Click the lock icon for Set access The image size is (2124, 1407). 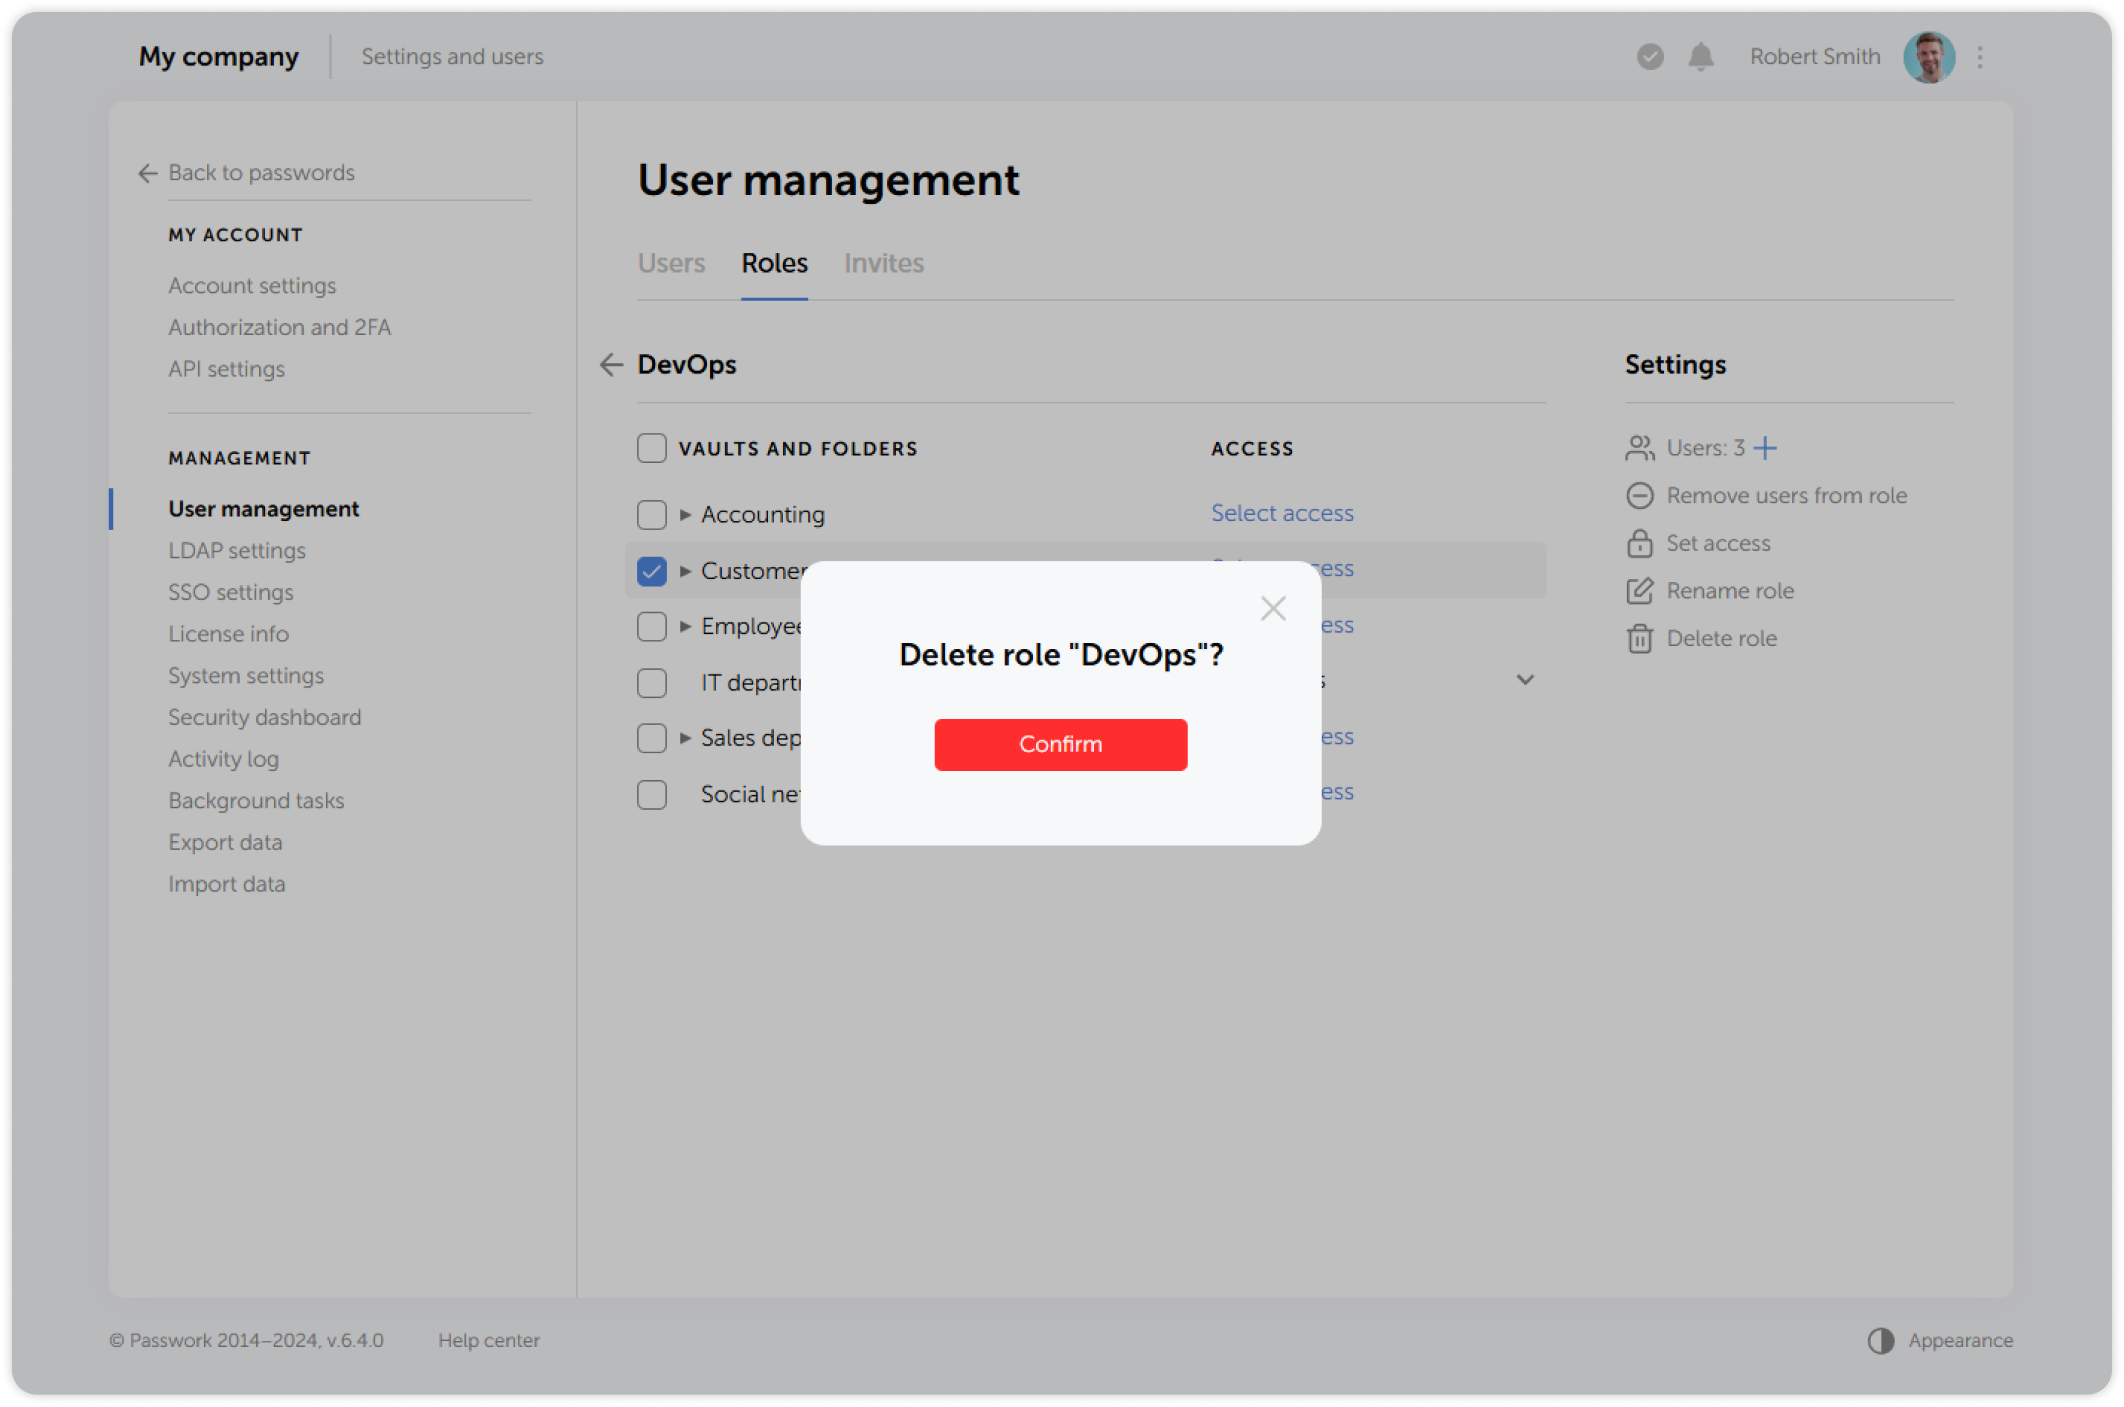1639,543
